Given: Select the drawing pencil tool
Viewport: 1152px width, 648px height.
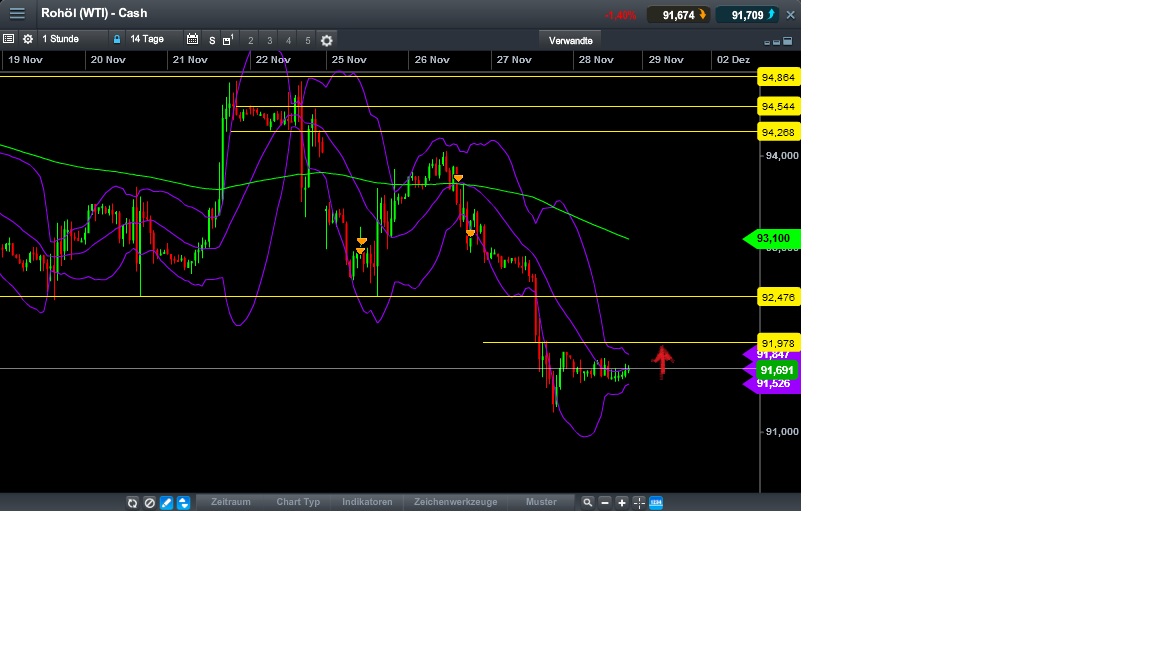Looking at the screenshot, I should 166,502.
